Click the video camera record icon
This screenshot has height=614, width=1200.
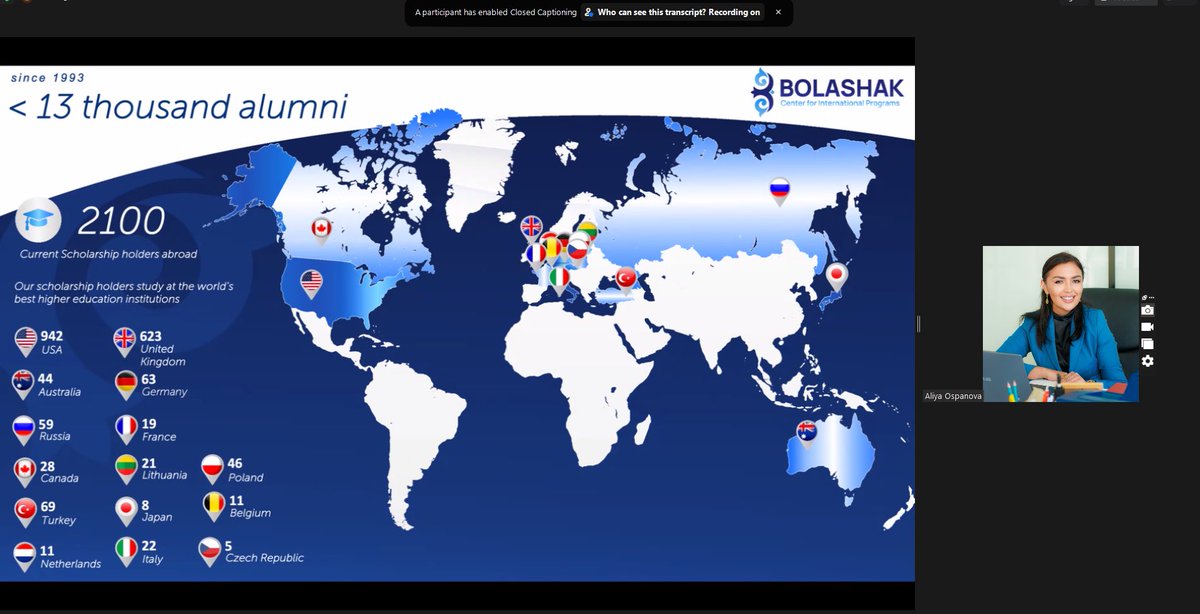click(1147, 327)
